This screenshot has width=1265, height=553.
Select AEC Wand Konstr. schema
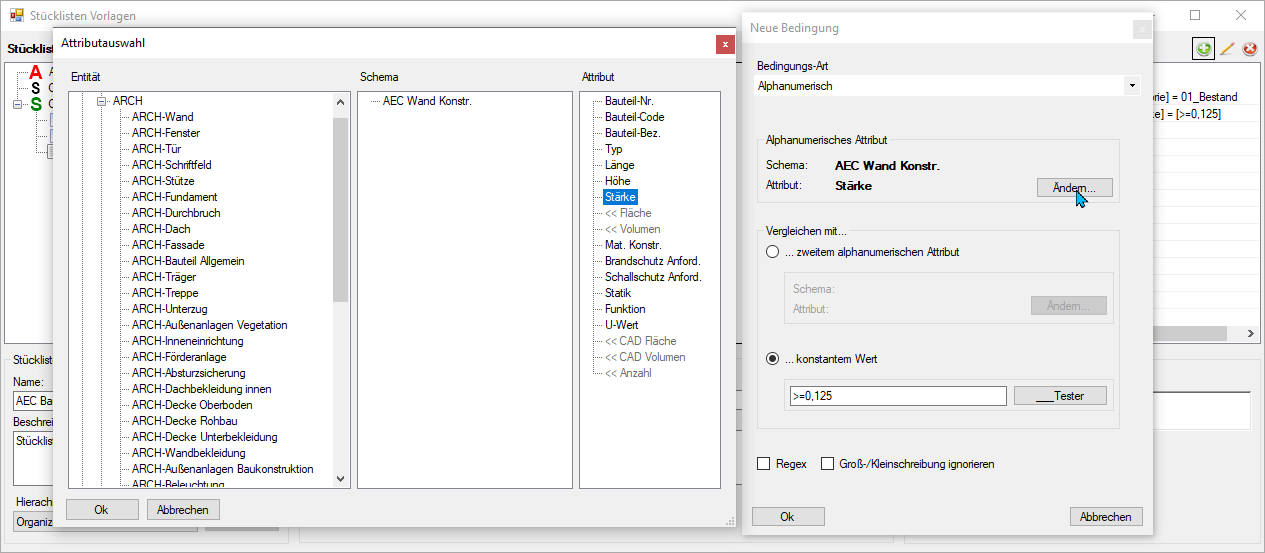pyautogui.click(x=427, y=101)
